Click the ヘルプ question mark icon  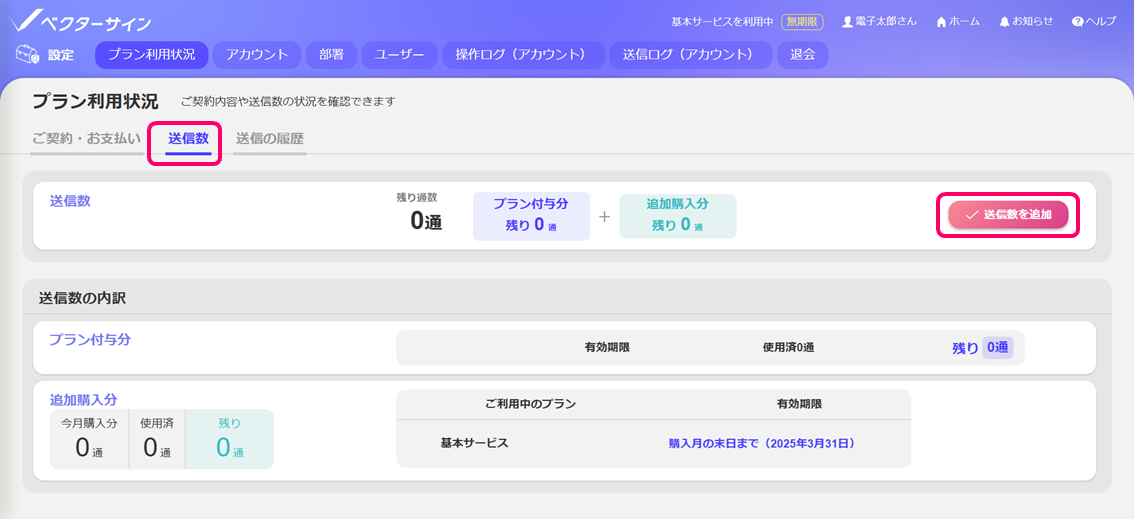click(x=1077, y=22)
